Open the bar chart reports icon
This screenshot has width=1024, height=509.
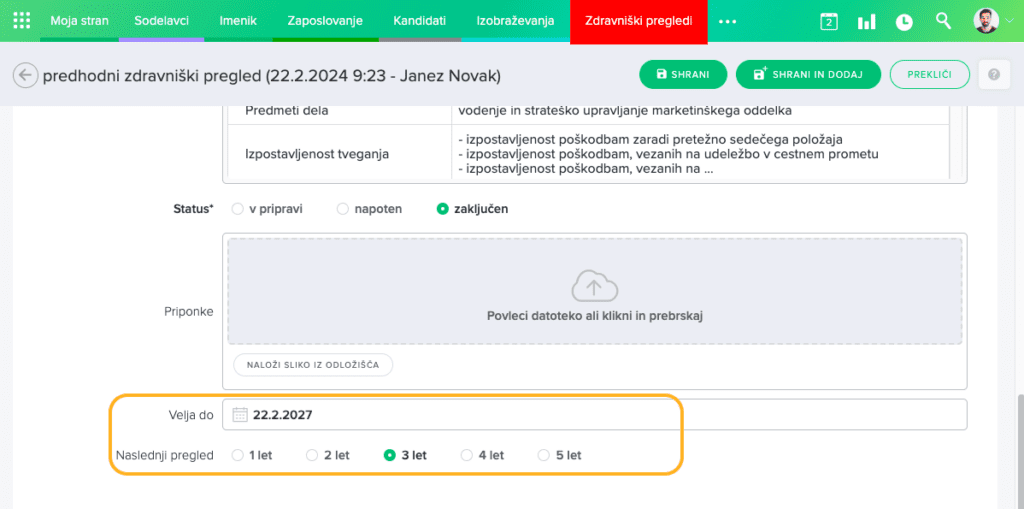866,21
